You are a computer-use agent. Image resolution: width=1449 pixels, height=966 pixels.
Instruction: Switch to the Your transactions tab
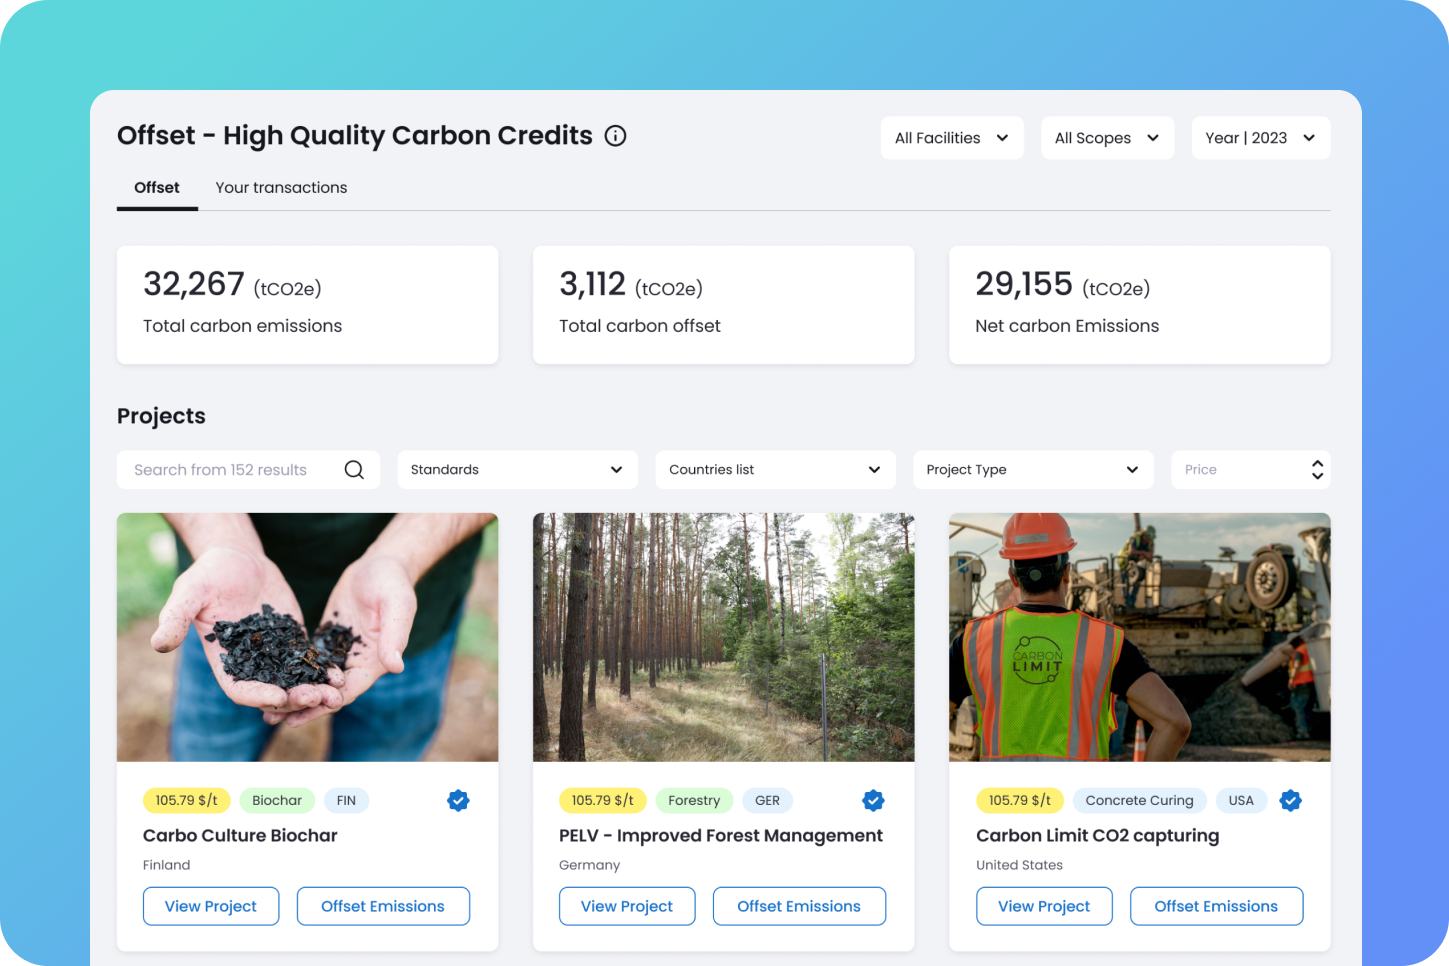pyautogui.click(x=281, y=188)
